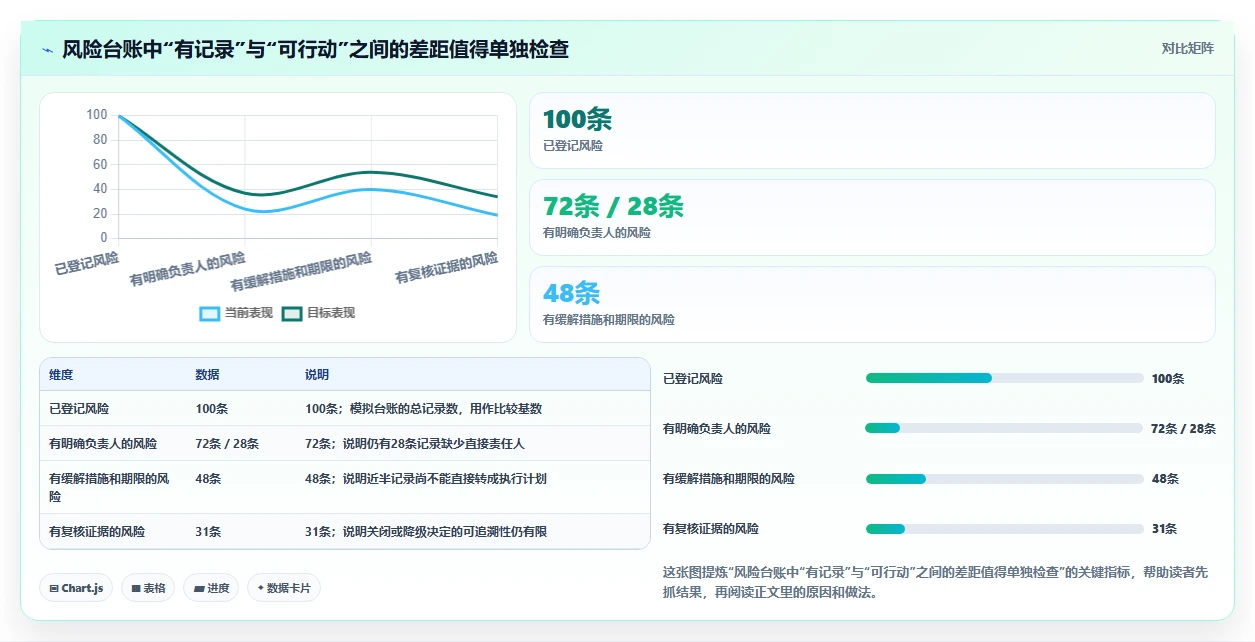Click the Chart.js tag label
The width and height of the screenshot is (1255, 642).
point(82,588)
